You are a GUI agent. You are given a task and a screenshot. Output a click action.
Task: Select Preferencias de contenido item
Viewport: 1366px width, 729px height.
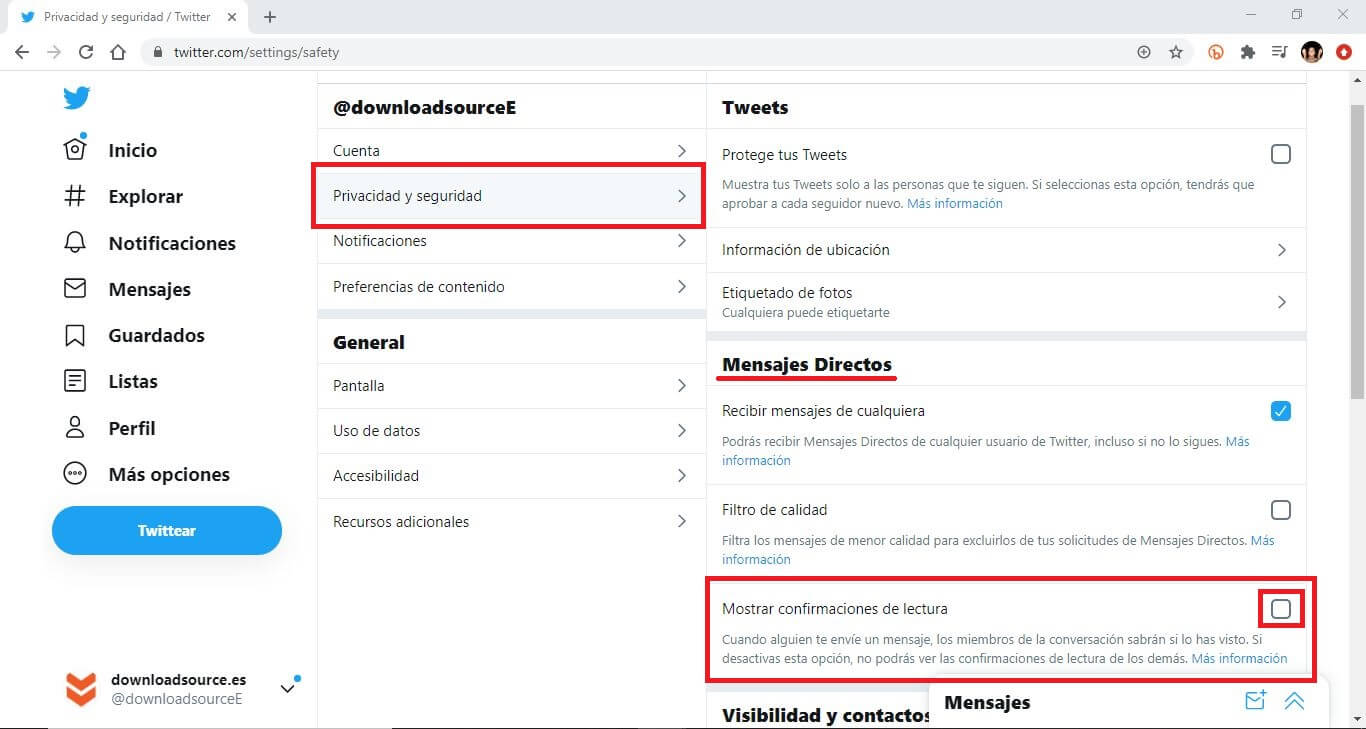(511, 286)
